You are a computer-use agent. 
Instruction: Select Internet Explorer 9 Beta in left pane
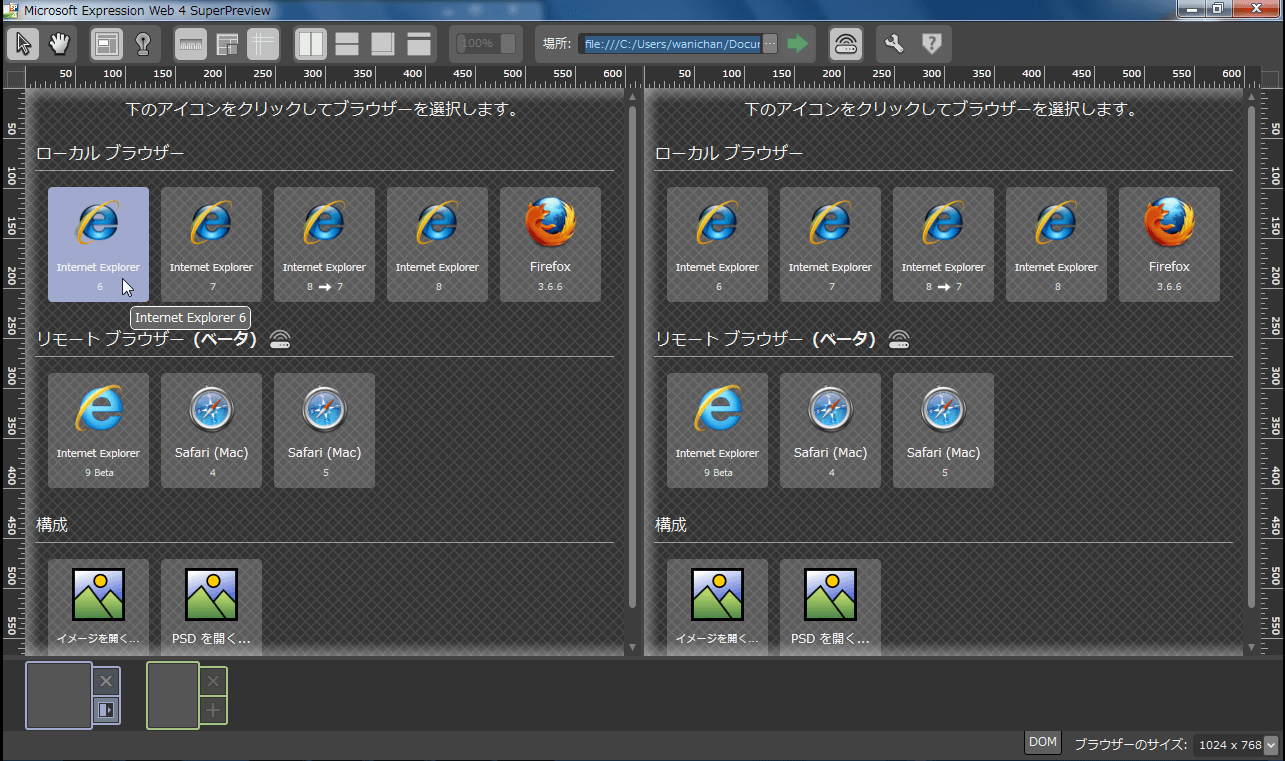coord(98,430)
